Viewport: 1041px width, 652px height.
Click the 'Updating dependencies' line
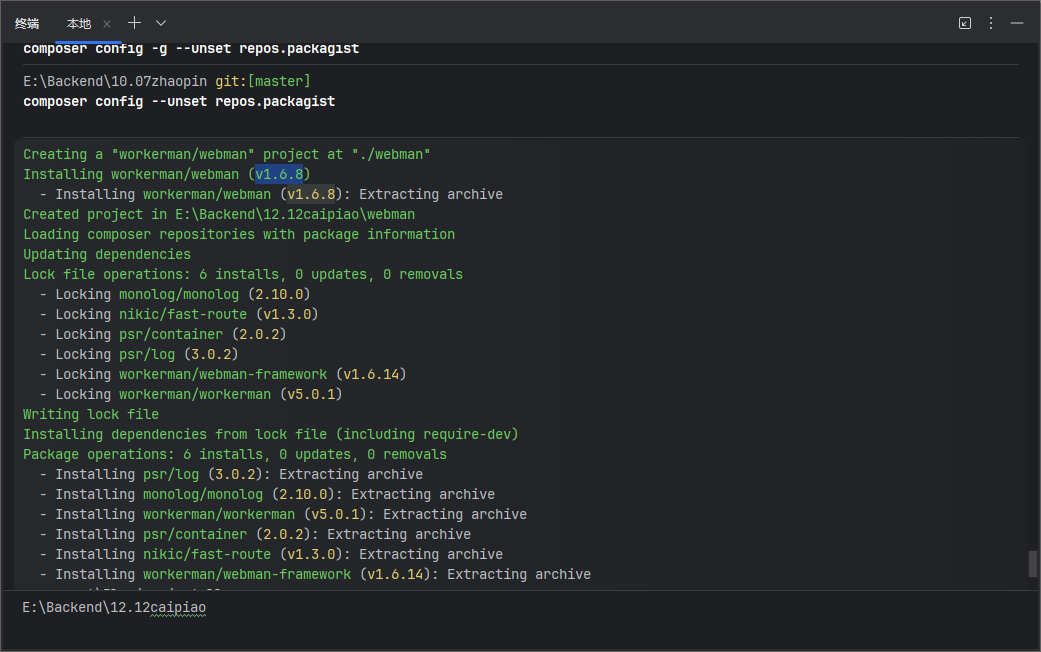pyautogui.click(x=107, y=254)
